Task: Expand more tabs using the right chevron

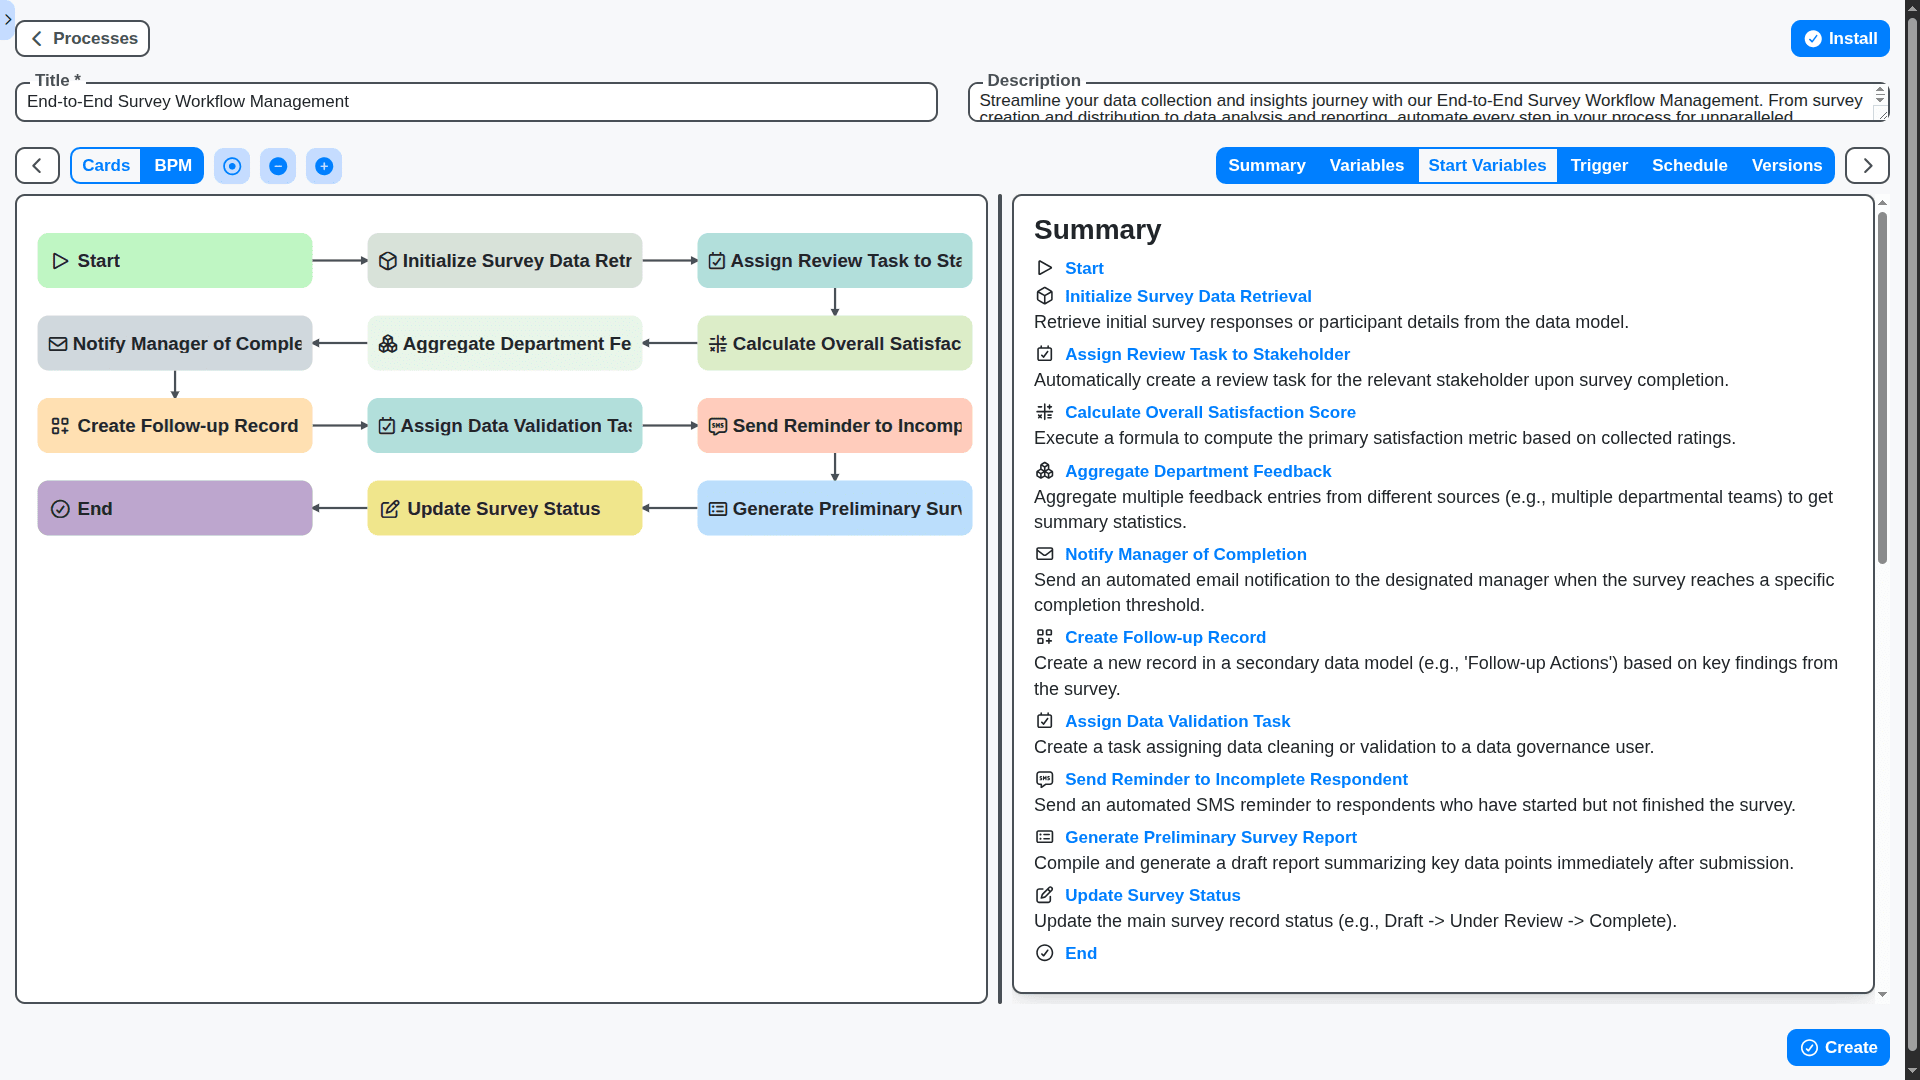Action: (x=1867, y=165)
